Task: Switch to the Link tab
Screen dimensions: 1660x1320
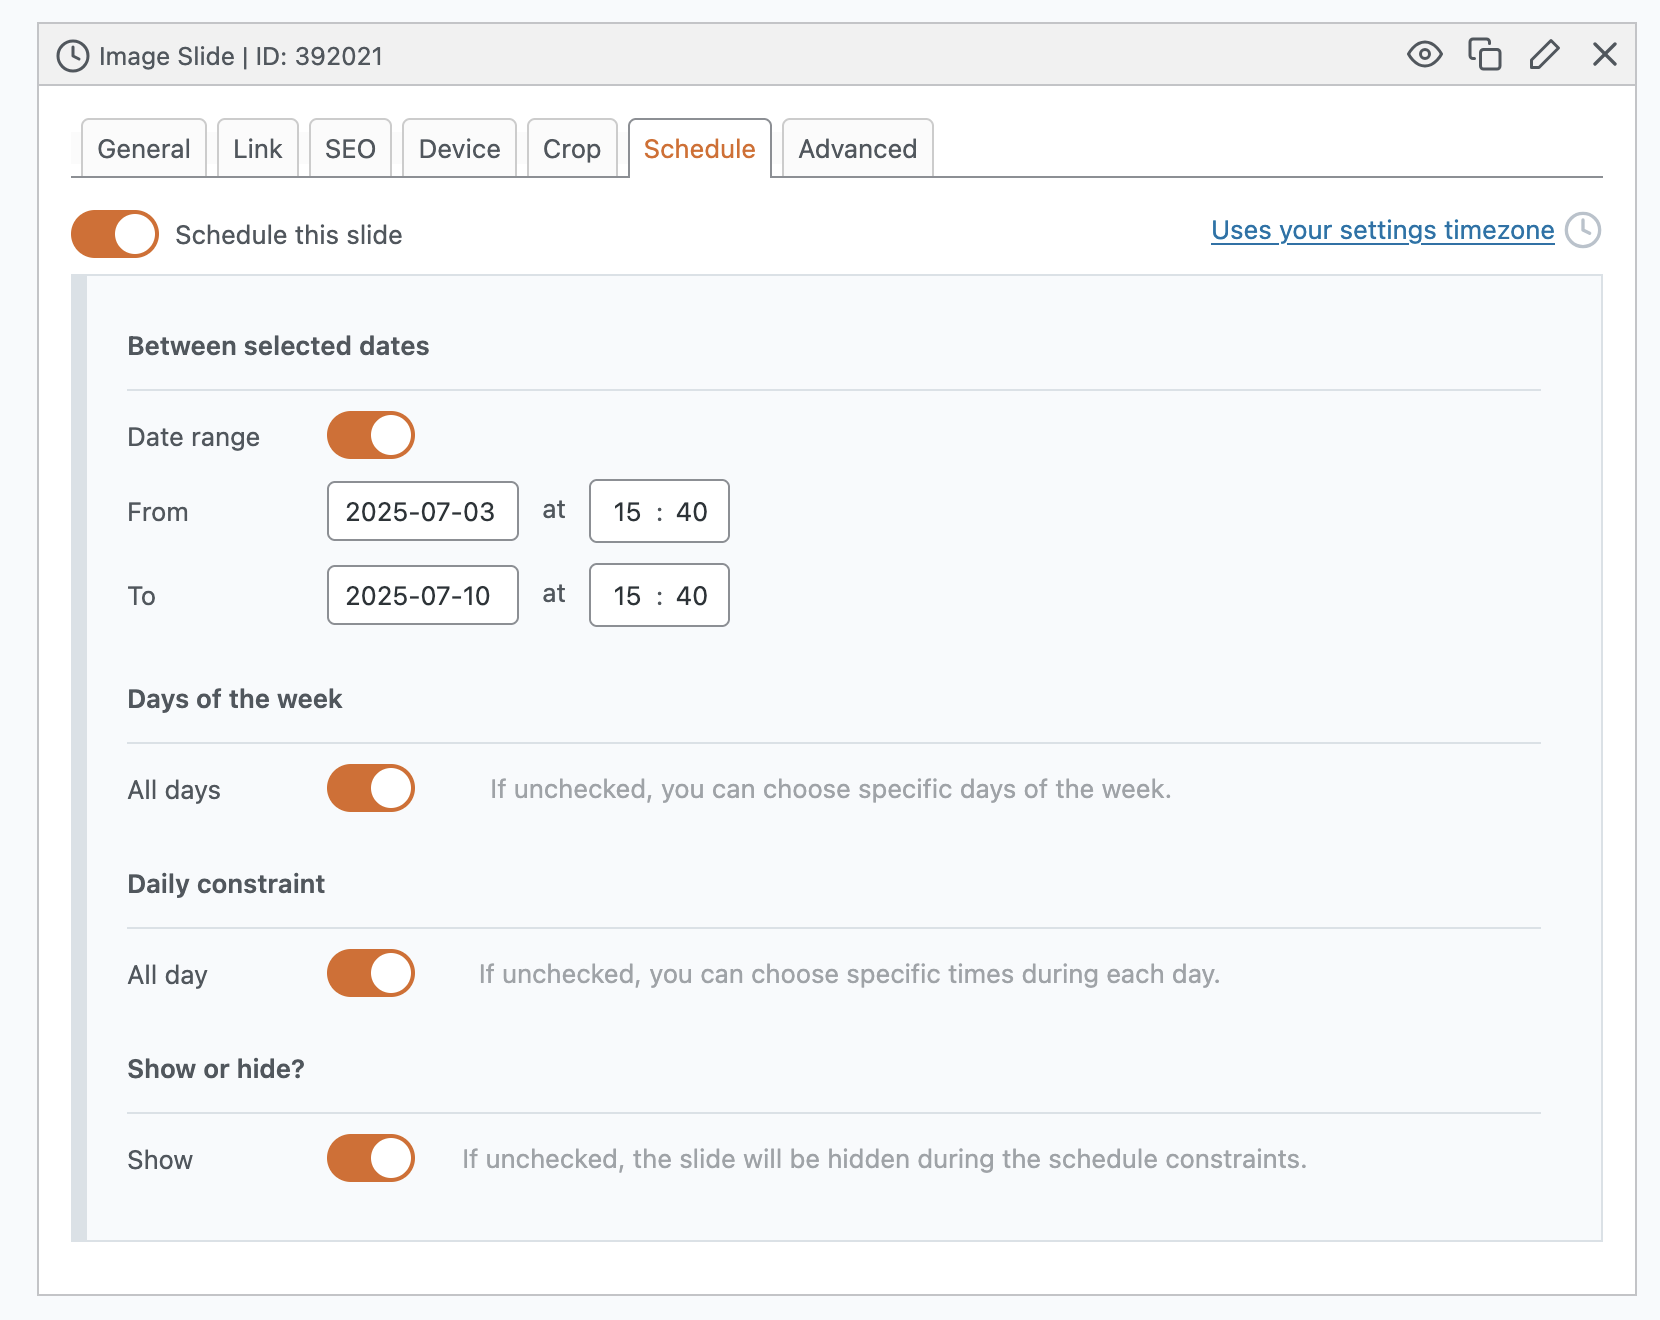Action: point(258,149)
